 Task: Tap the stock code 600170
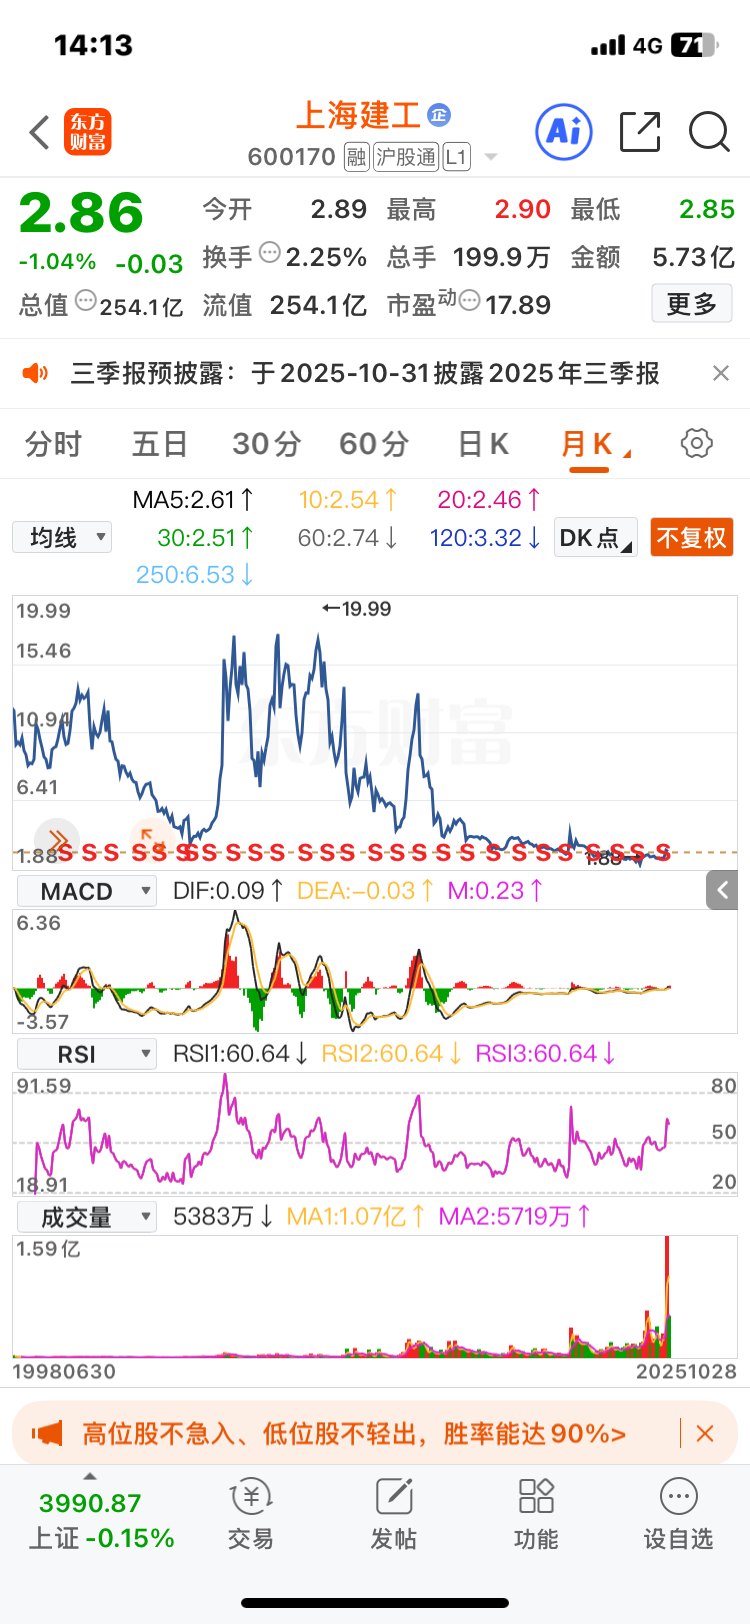(x=292, y=157)
